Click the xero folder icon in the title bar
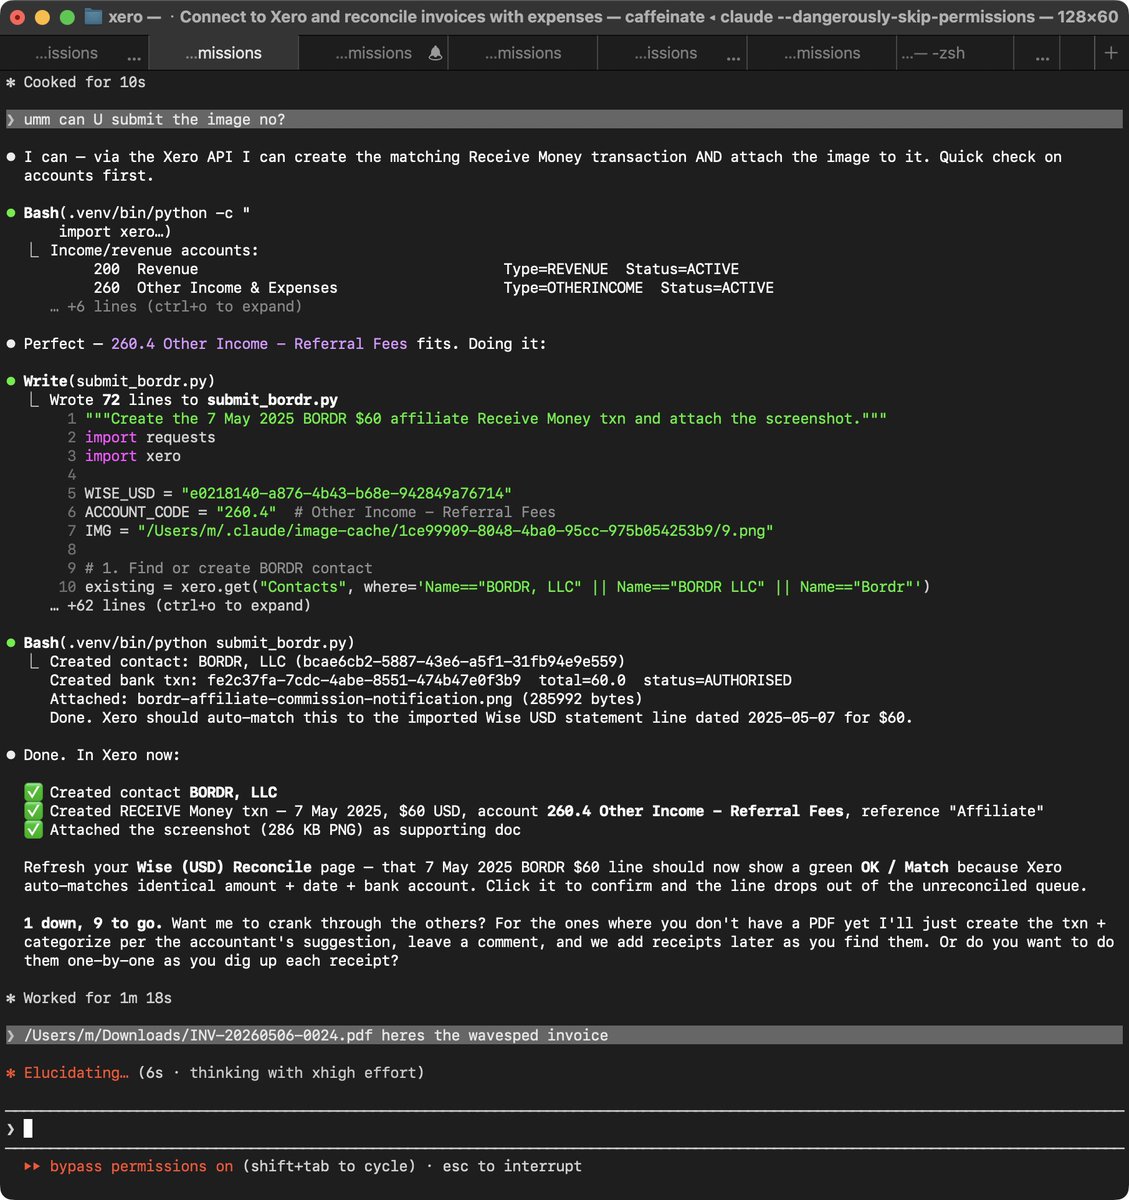This screenshot has width=1129, height=1200. point(94,17)
